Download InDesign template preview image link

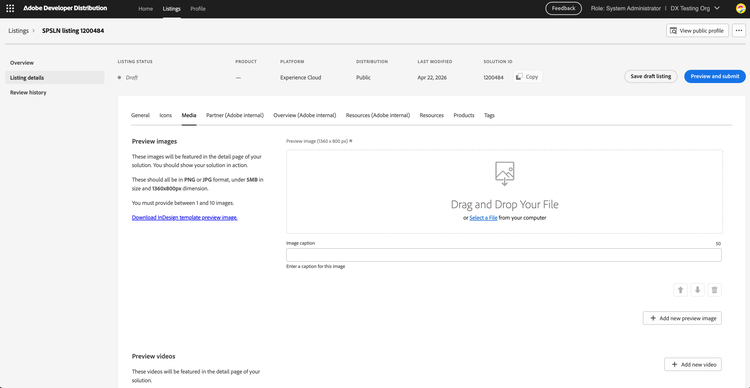[185, 217]
